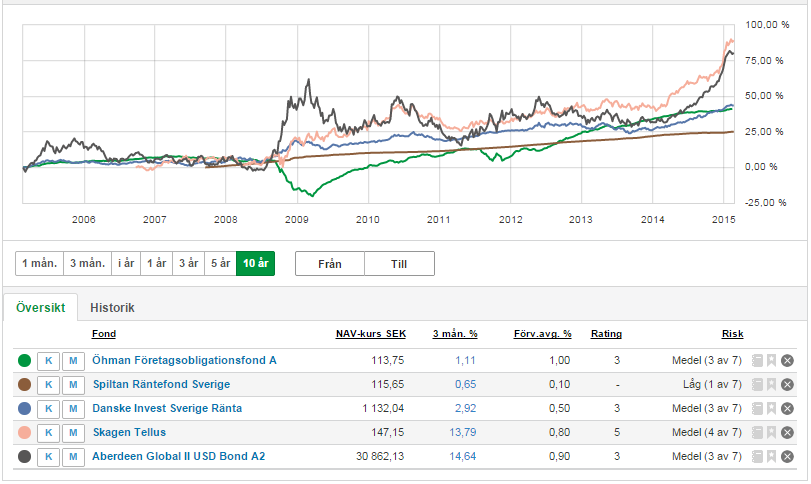Switch chart period to 1 mån.
Image resolution: width=811 pixels, height=484 pixels.
pos(38,263)
